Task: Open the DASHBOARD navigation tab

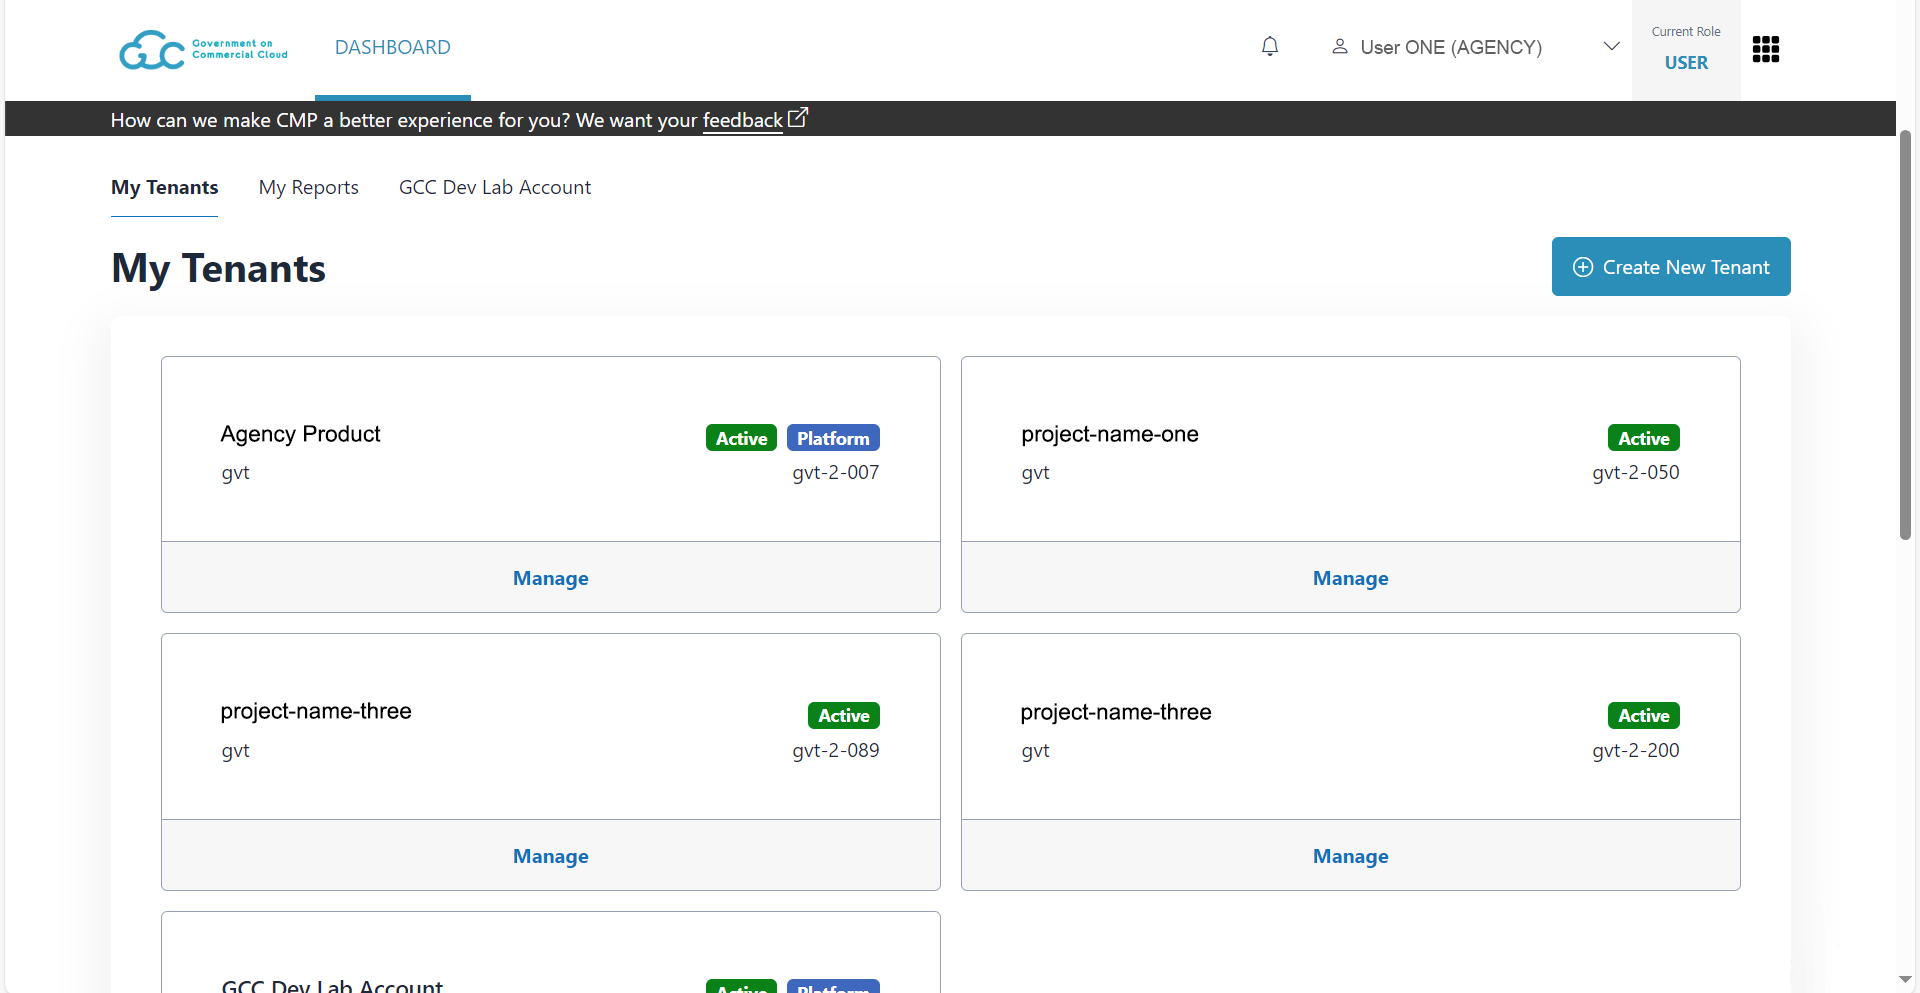Action: coord(393,47)
